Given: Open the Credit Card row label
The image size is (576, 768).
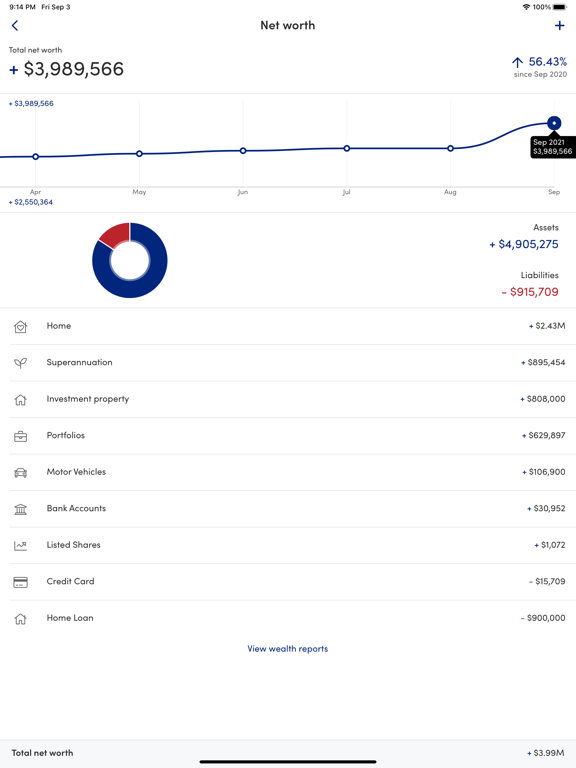Looking at the screenshot, I should [70, 581].
